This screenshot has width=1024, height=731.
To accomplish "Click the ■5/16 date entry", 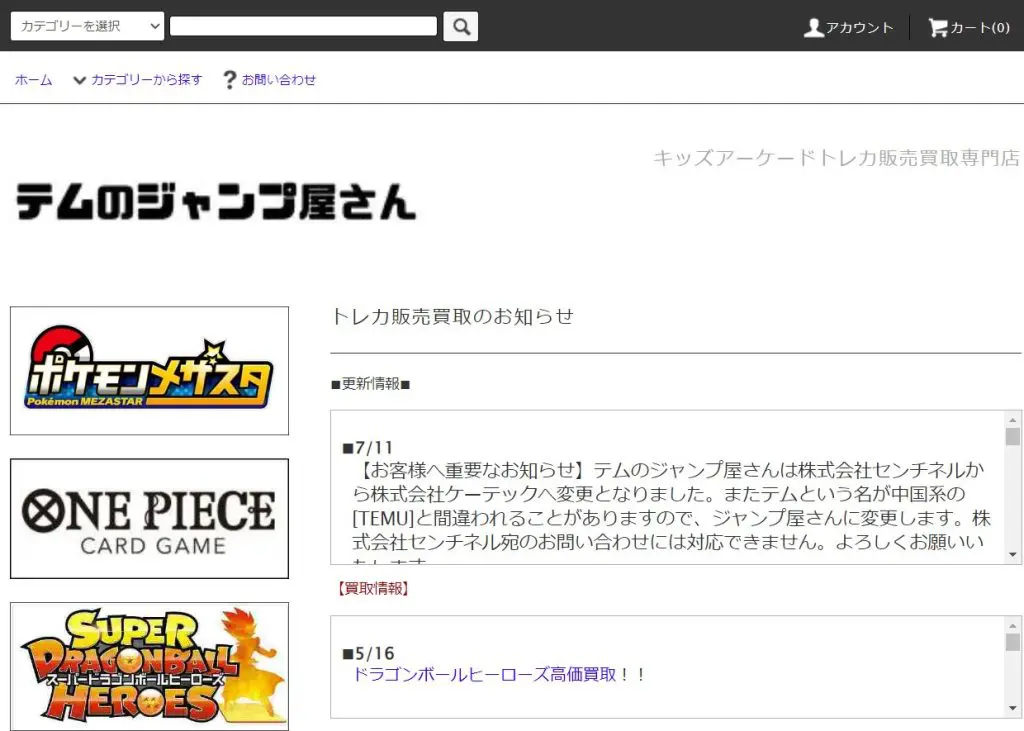I will [x=368, y=653].
